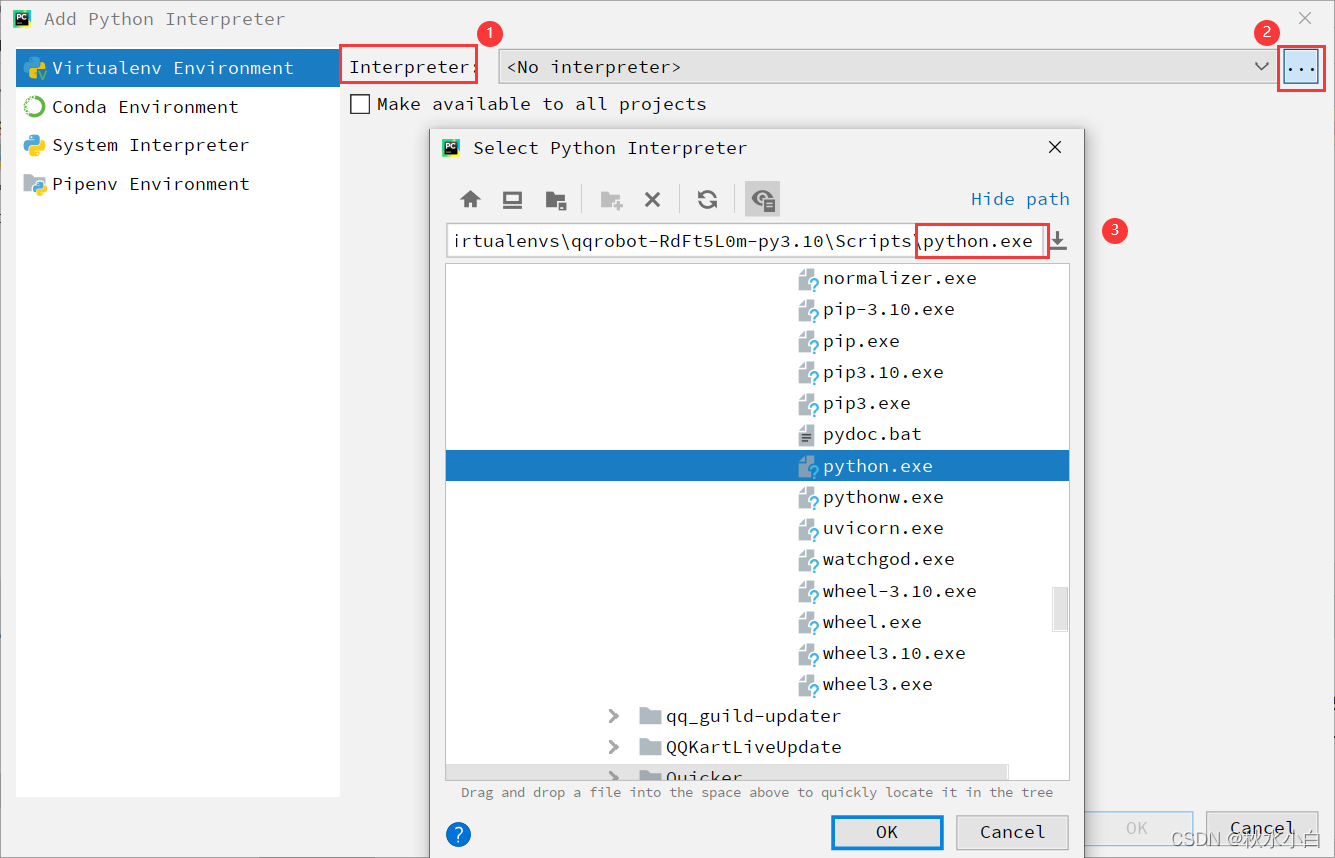The image size is (1335, 858).
Task: Click the file tree vertical scrollbar thumb
Action: [1061, 609]
